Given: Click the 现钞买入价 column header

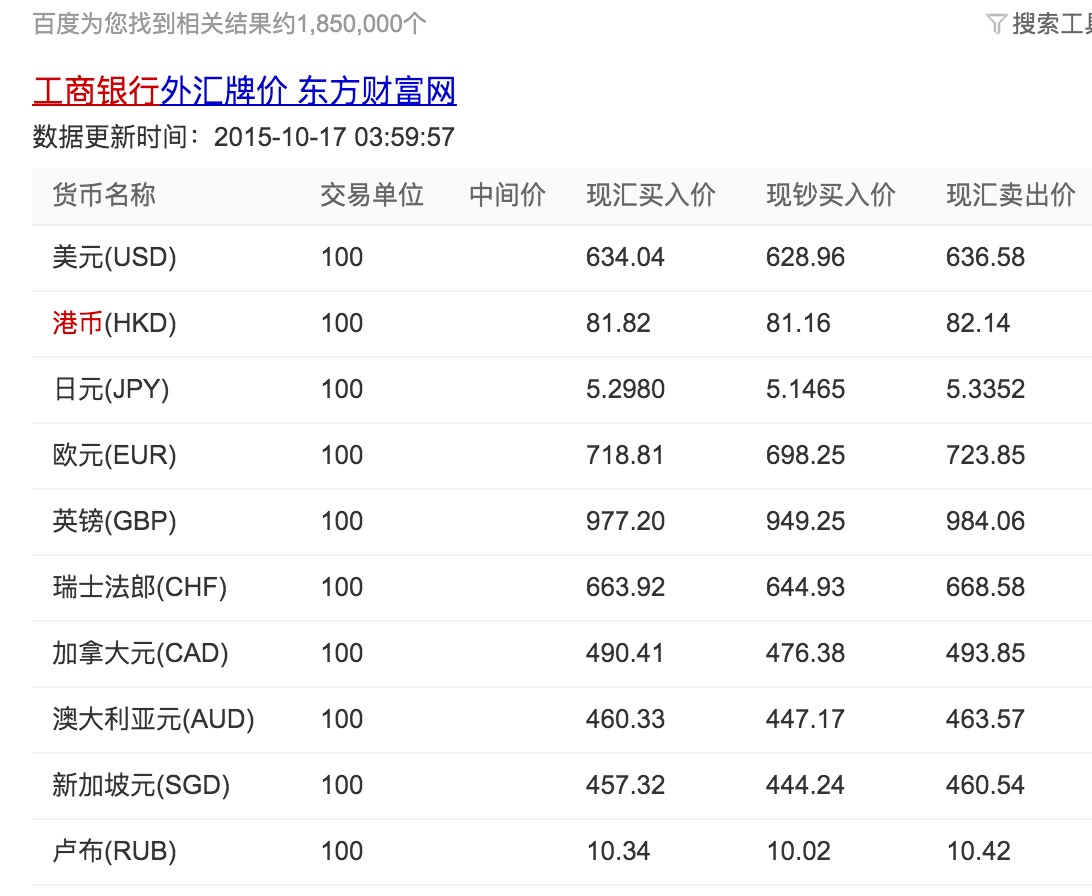Looking at the screenshot, I should click(830, 195).
